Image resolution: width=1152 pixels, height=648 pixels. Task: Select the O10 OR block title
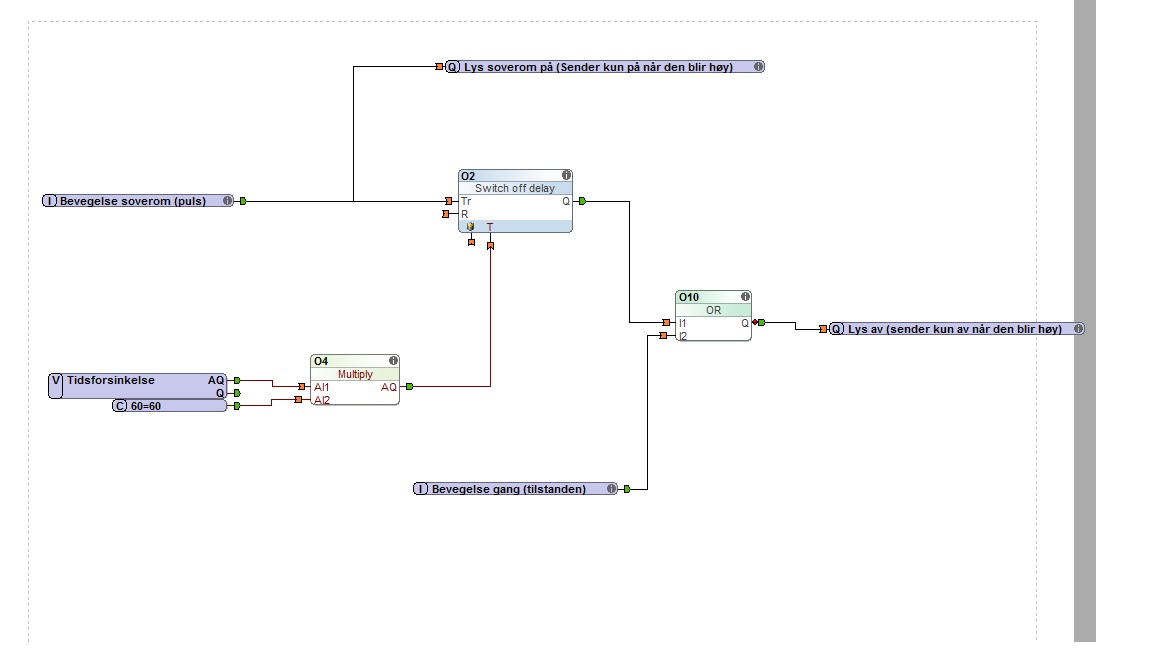pos(690,297)
